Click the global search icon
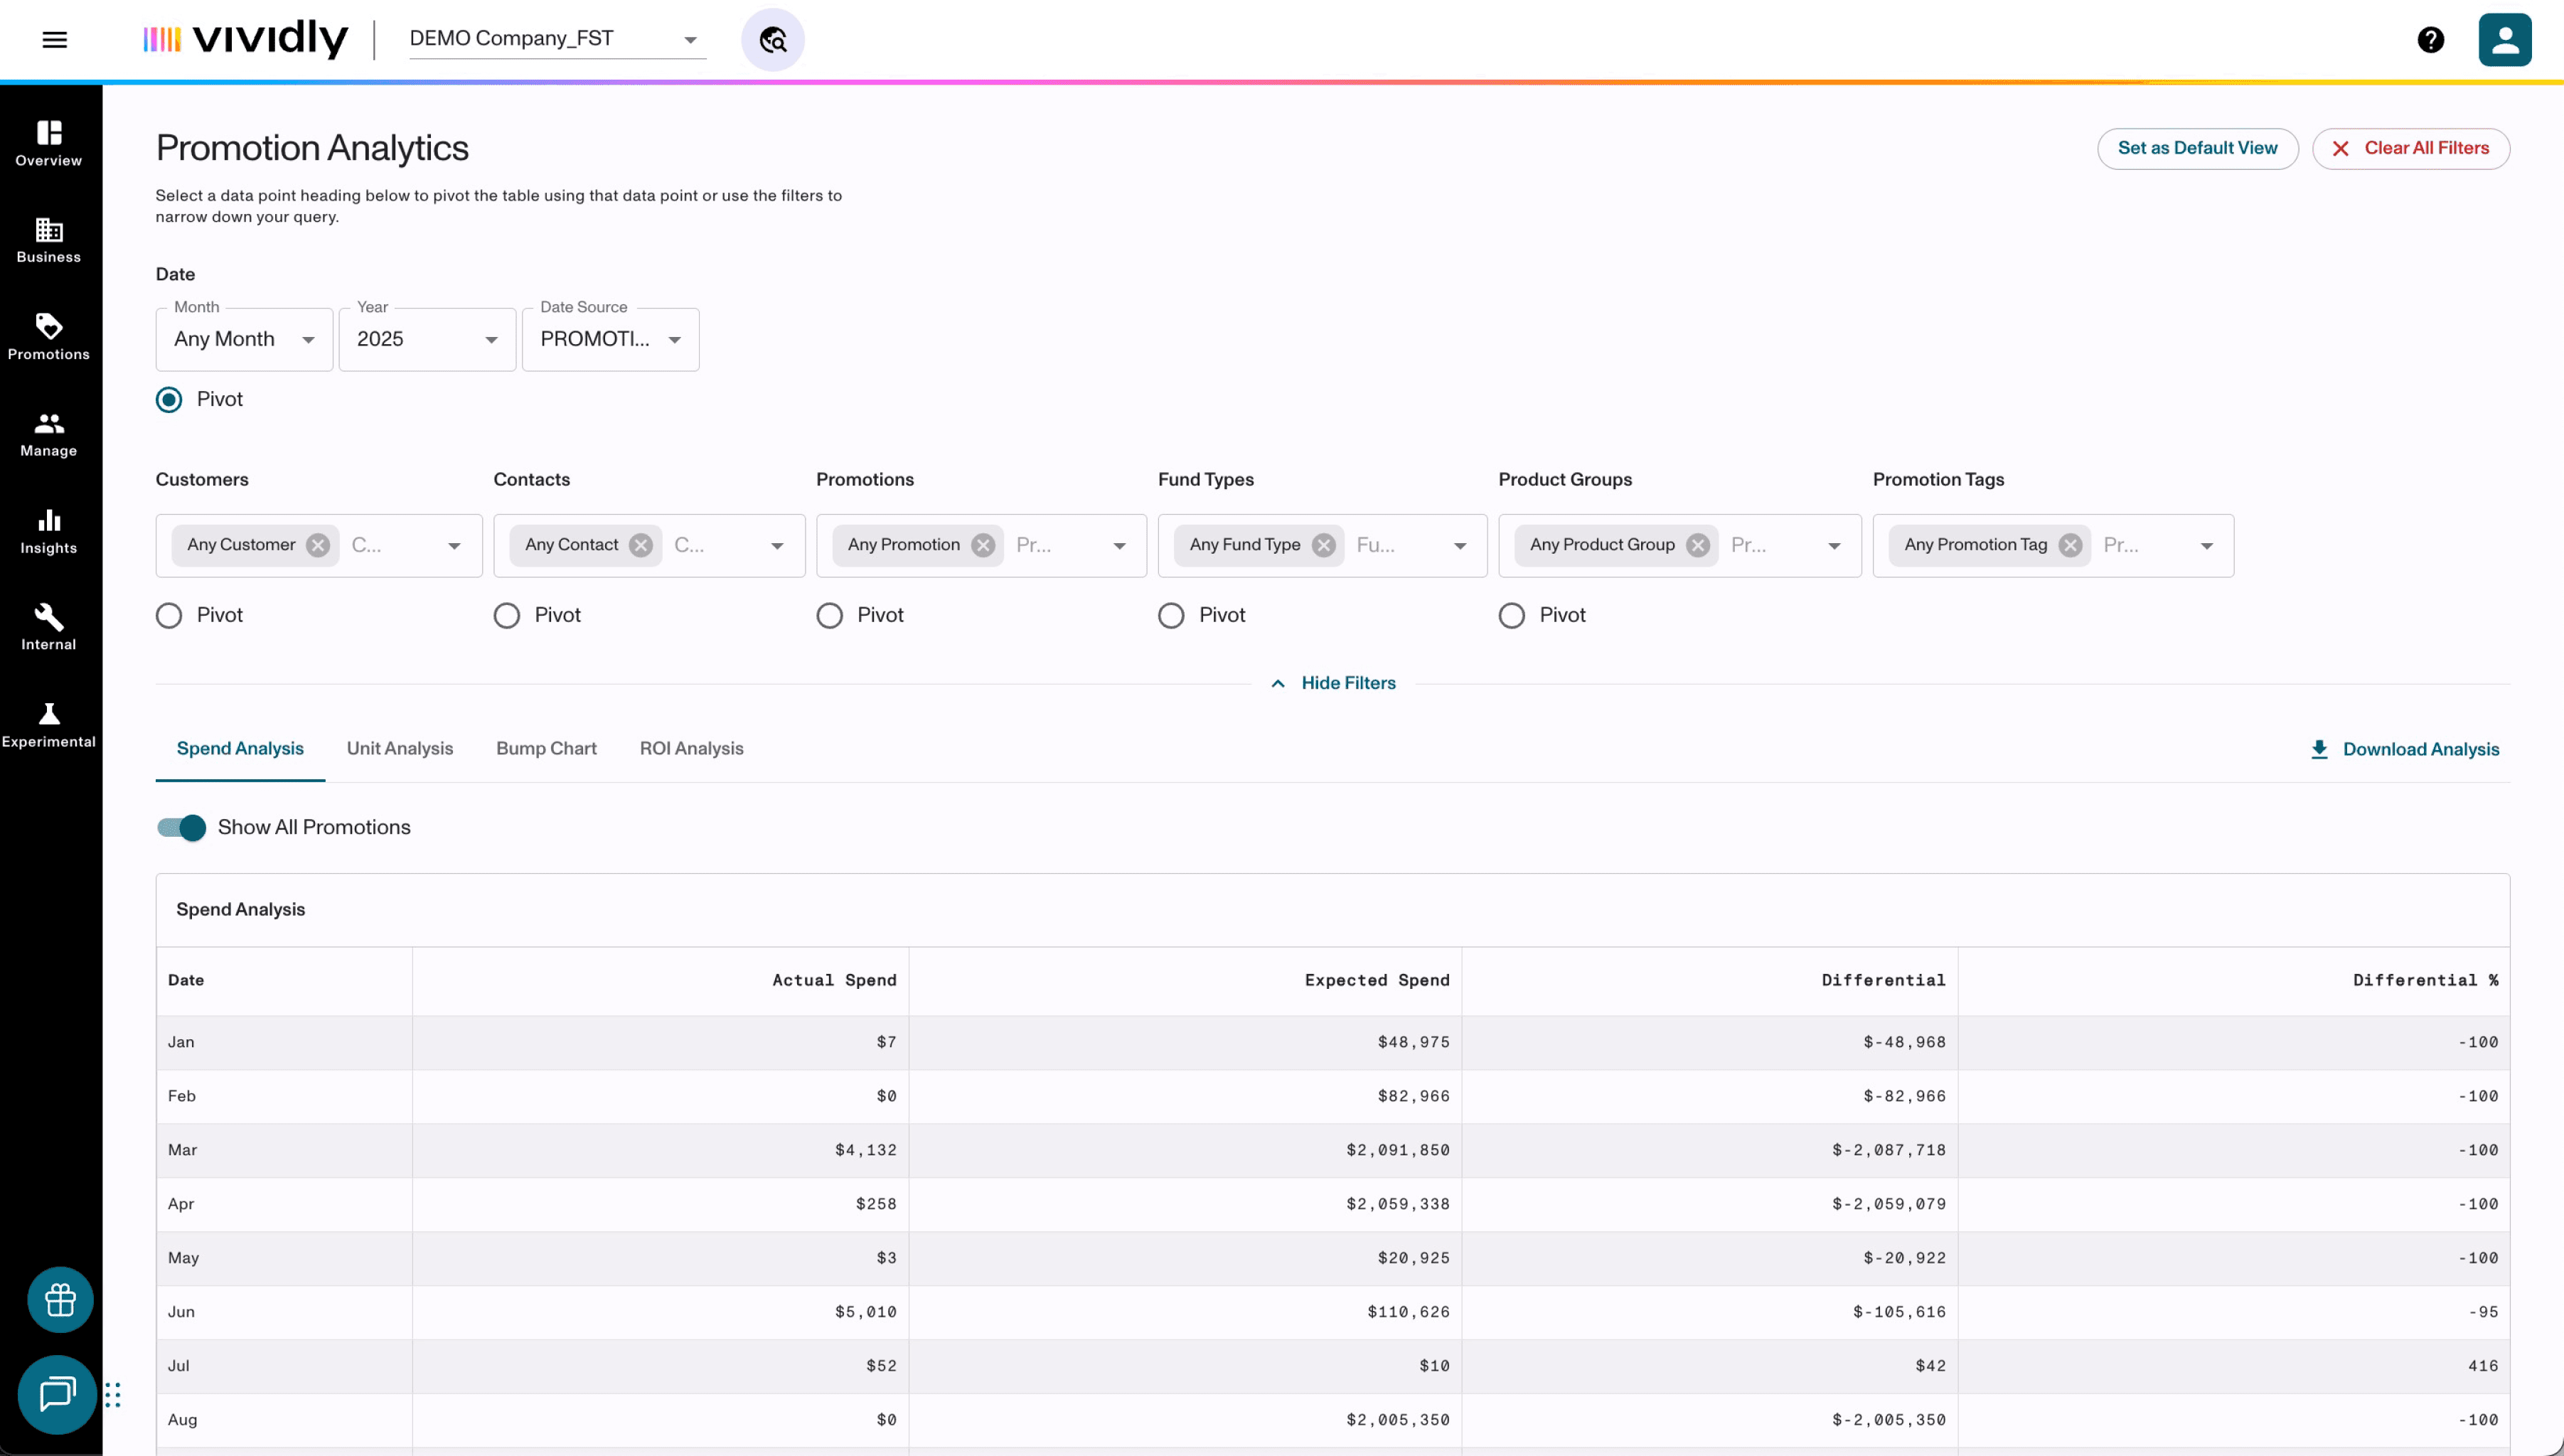Screen dimensions: 2564x1456 point(772,40)
